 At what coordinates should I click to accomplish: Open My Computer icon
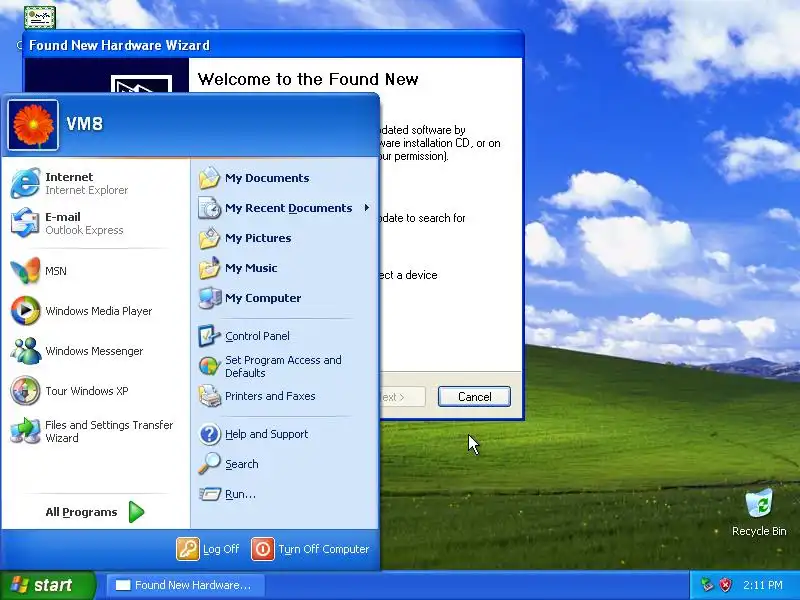(x=209, y=298)
